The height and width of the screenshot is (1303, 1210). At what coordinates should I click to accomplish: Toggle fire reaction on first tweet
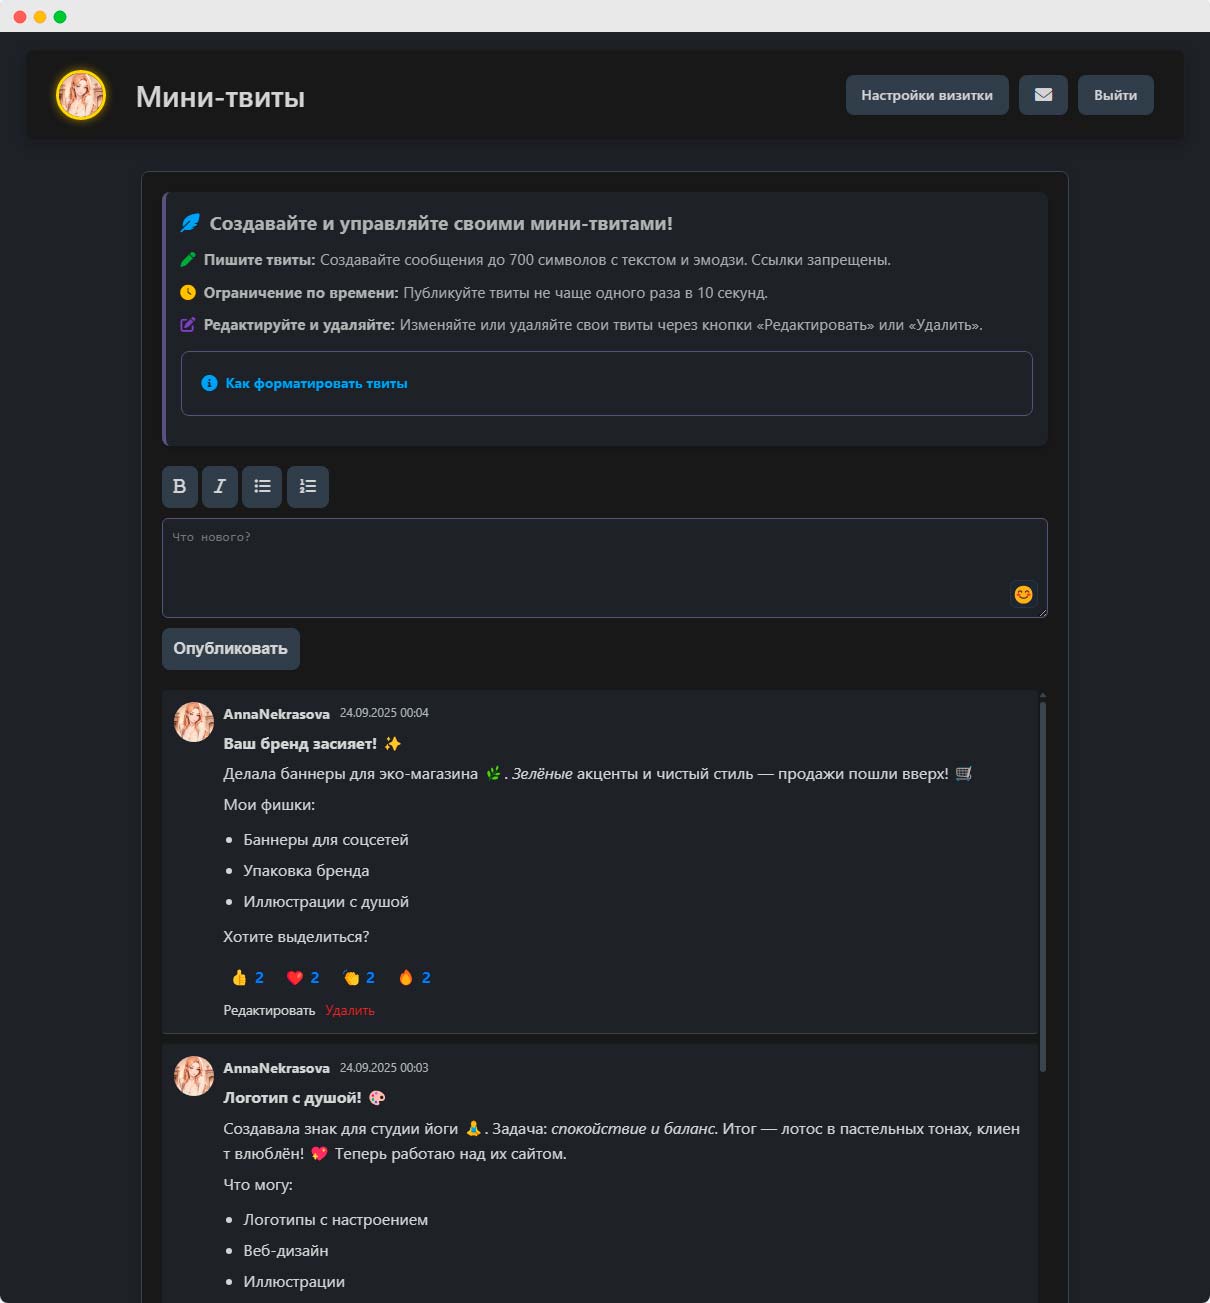click(x=414, y=978)
